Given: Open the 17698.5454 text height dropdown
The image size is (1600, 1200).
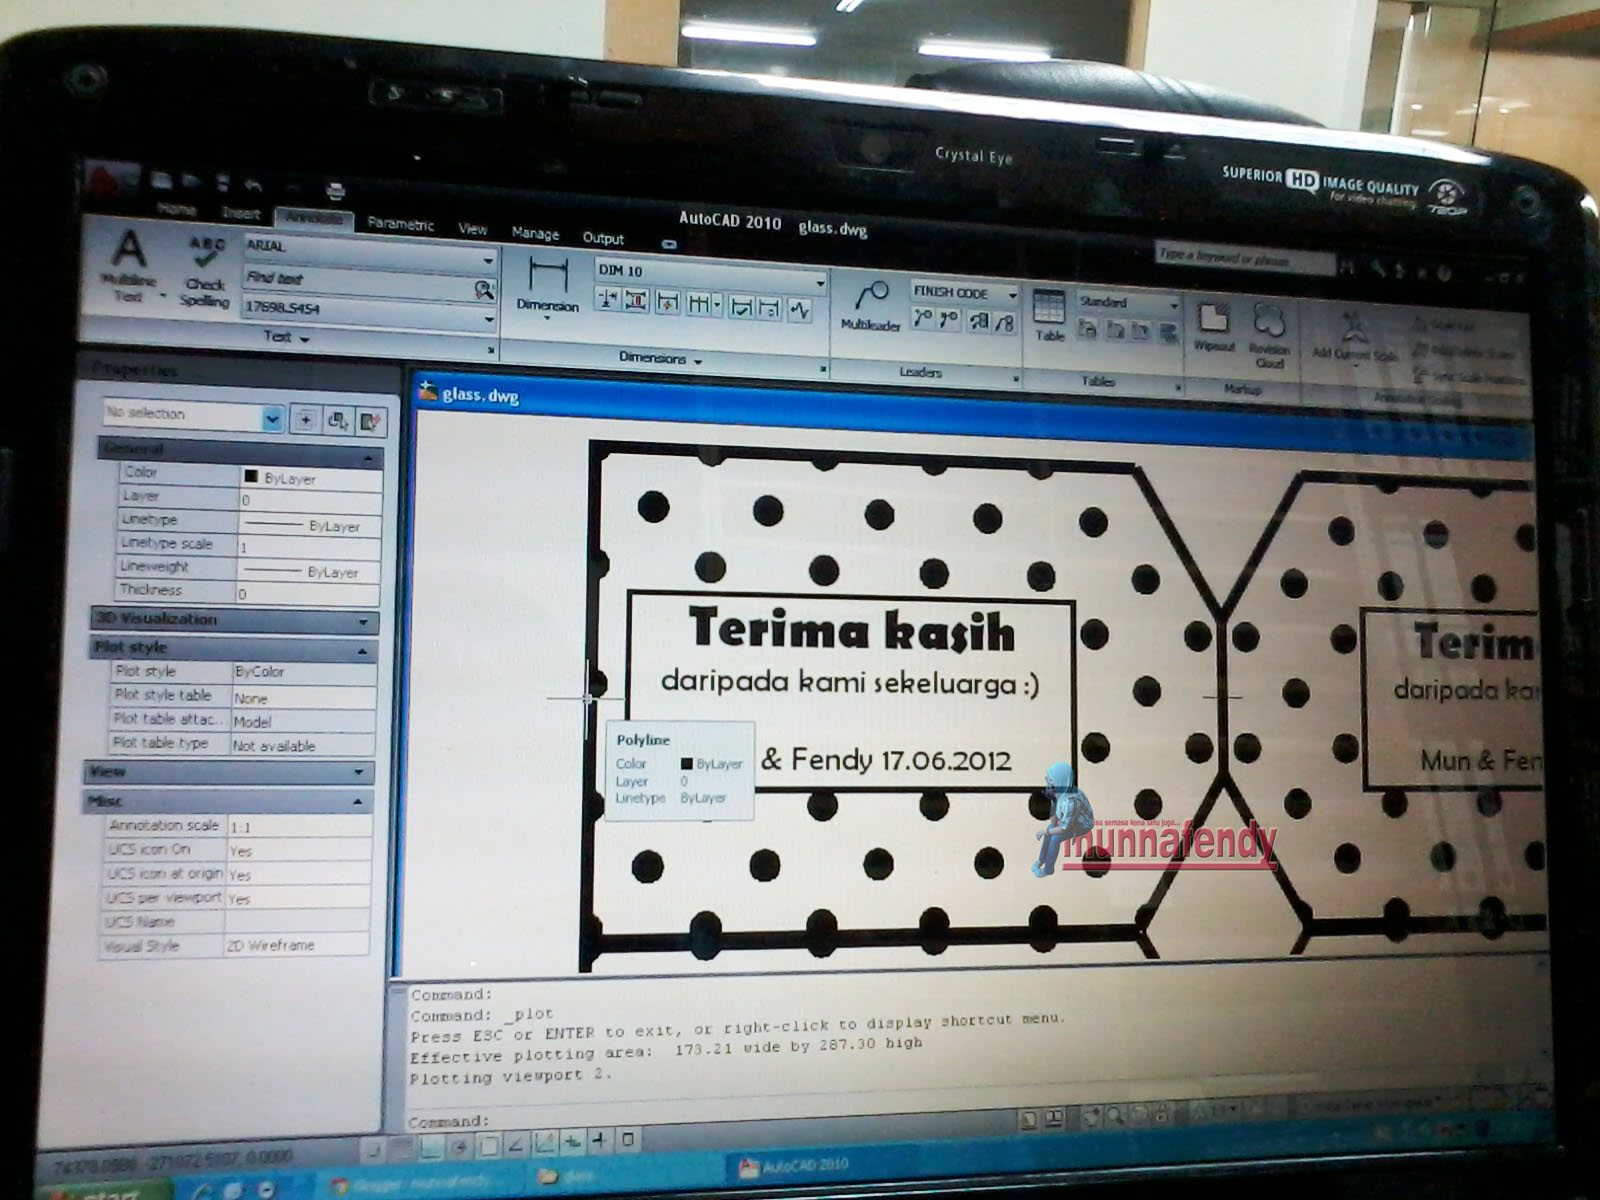Looking at the screenshot, I should (x=489, y=320).
